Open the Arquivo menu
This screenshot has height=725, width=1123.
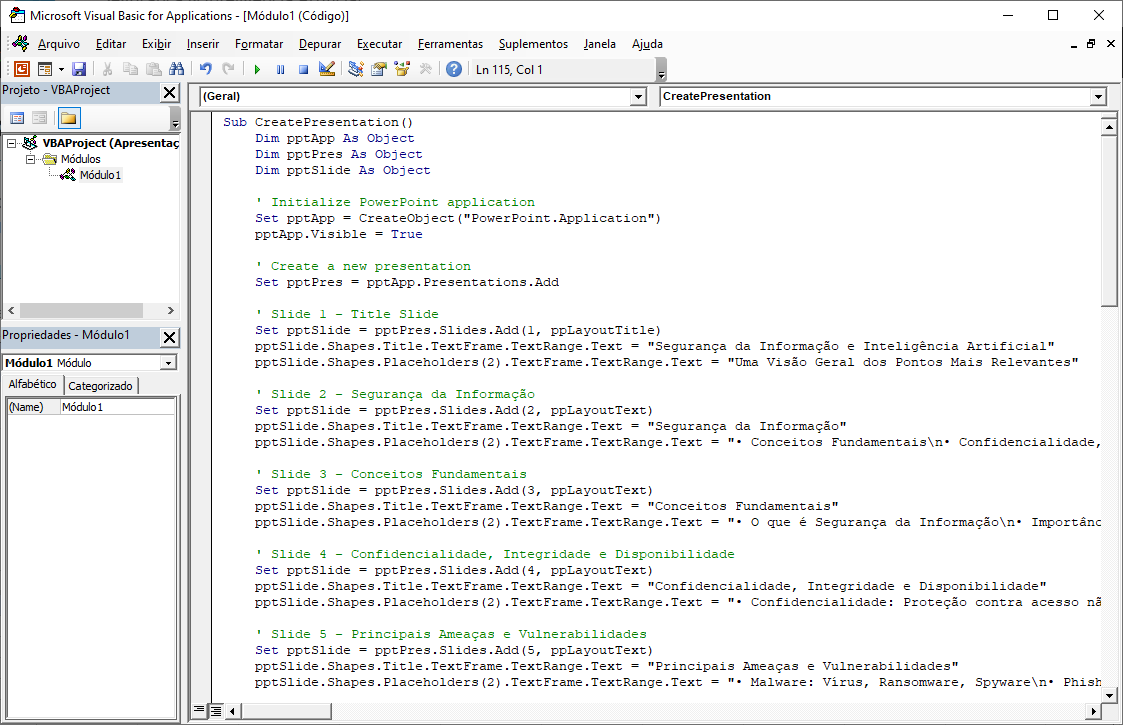(59, 44)
